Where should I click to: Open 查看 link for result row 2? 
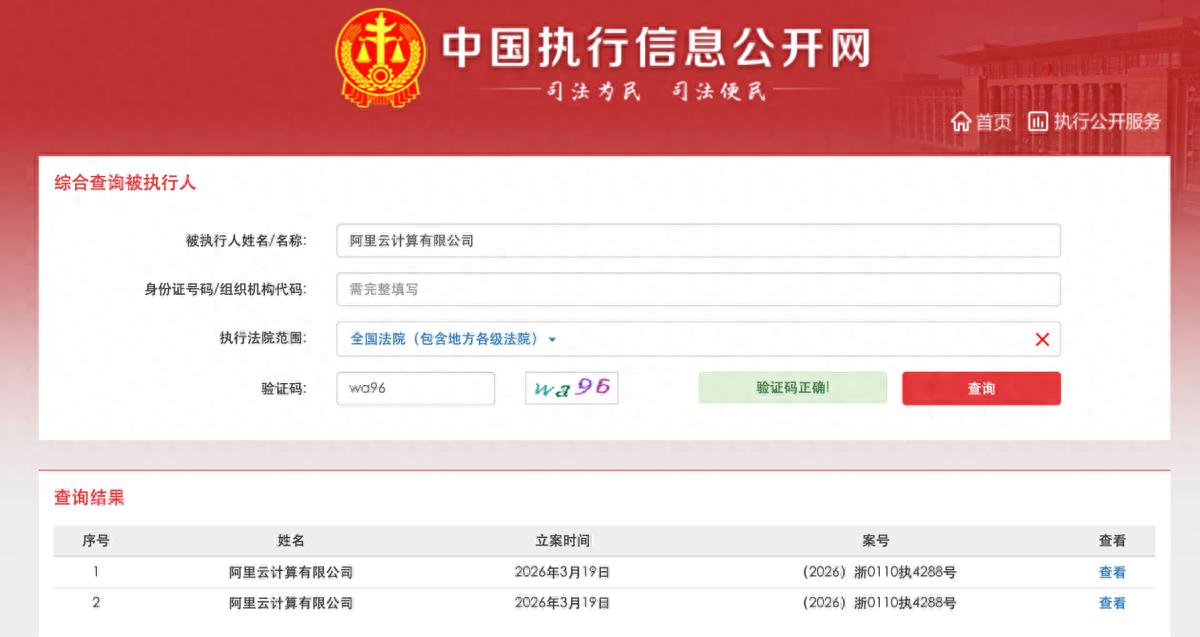coord(1112,603)
